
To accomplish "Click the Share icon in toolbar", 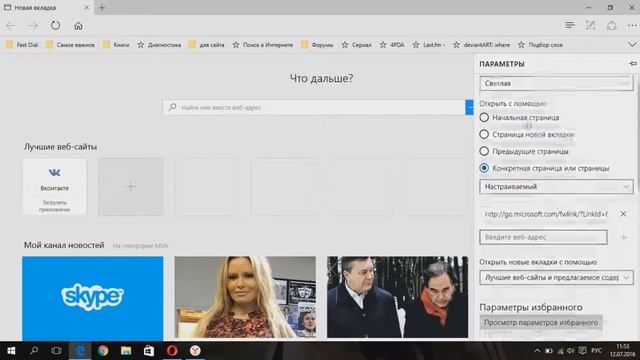I will (x=611, y=25).
